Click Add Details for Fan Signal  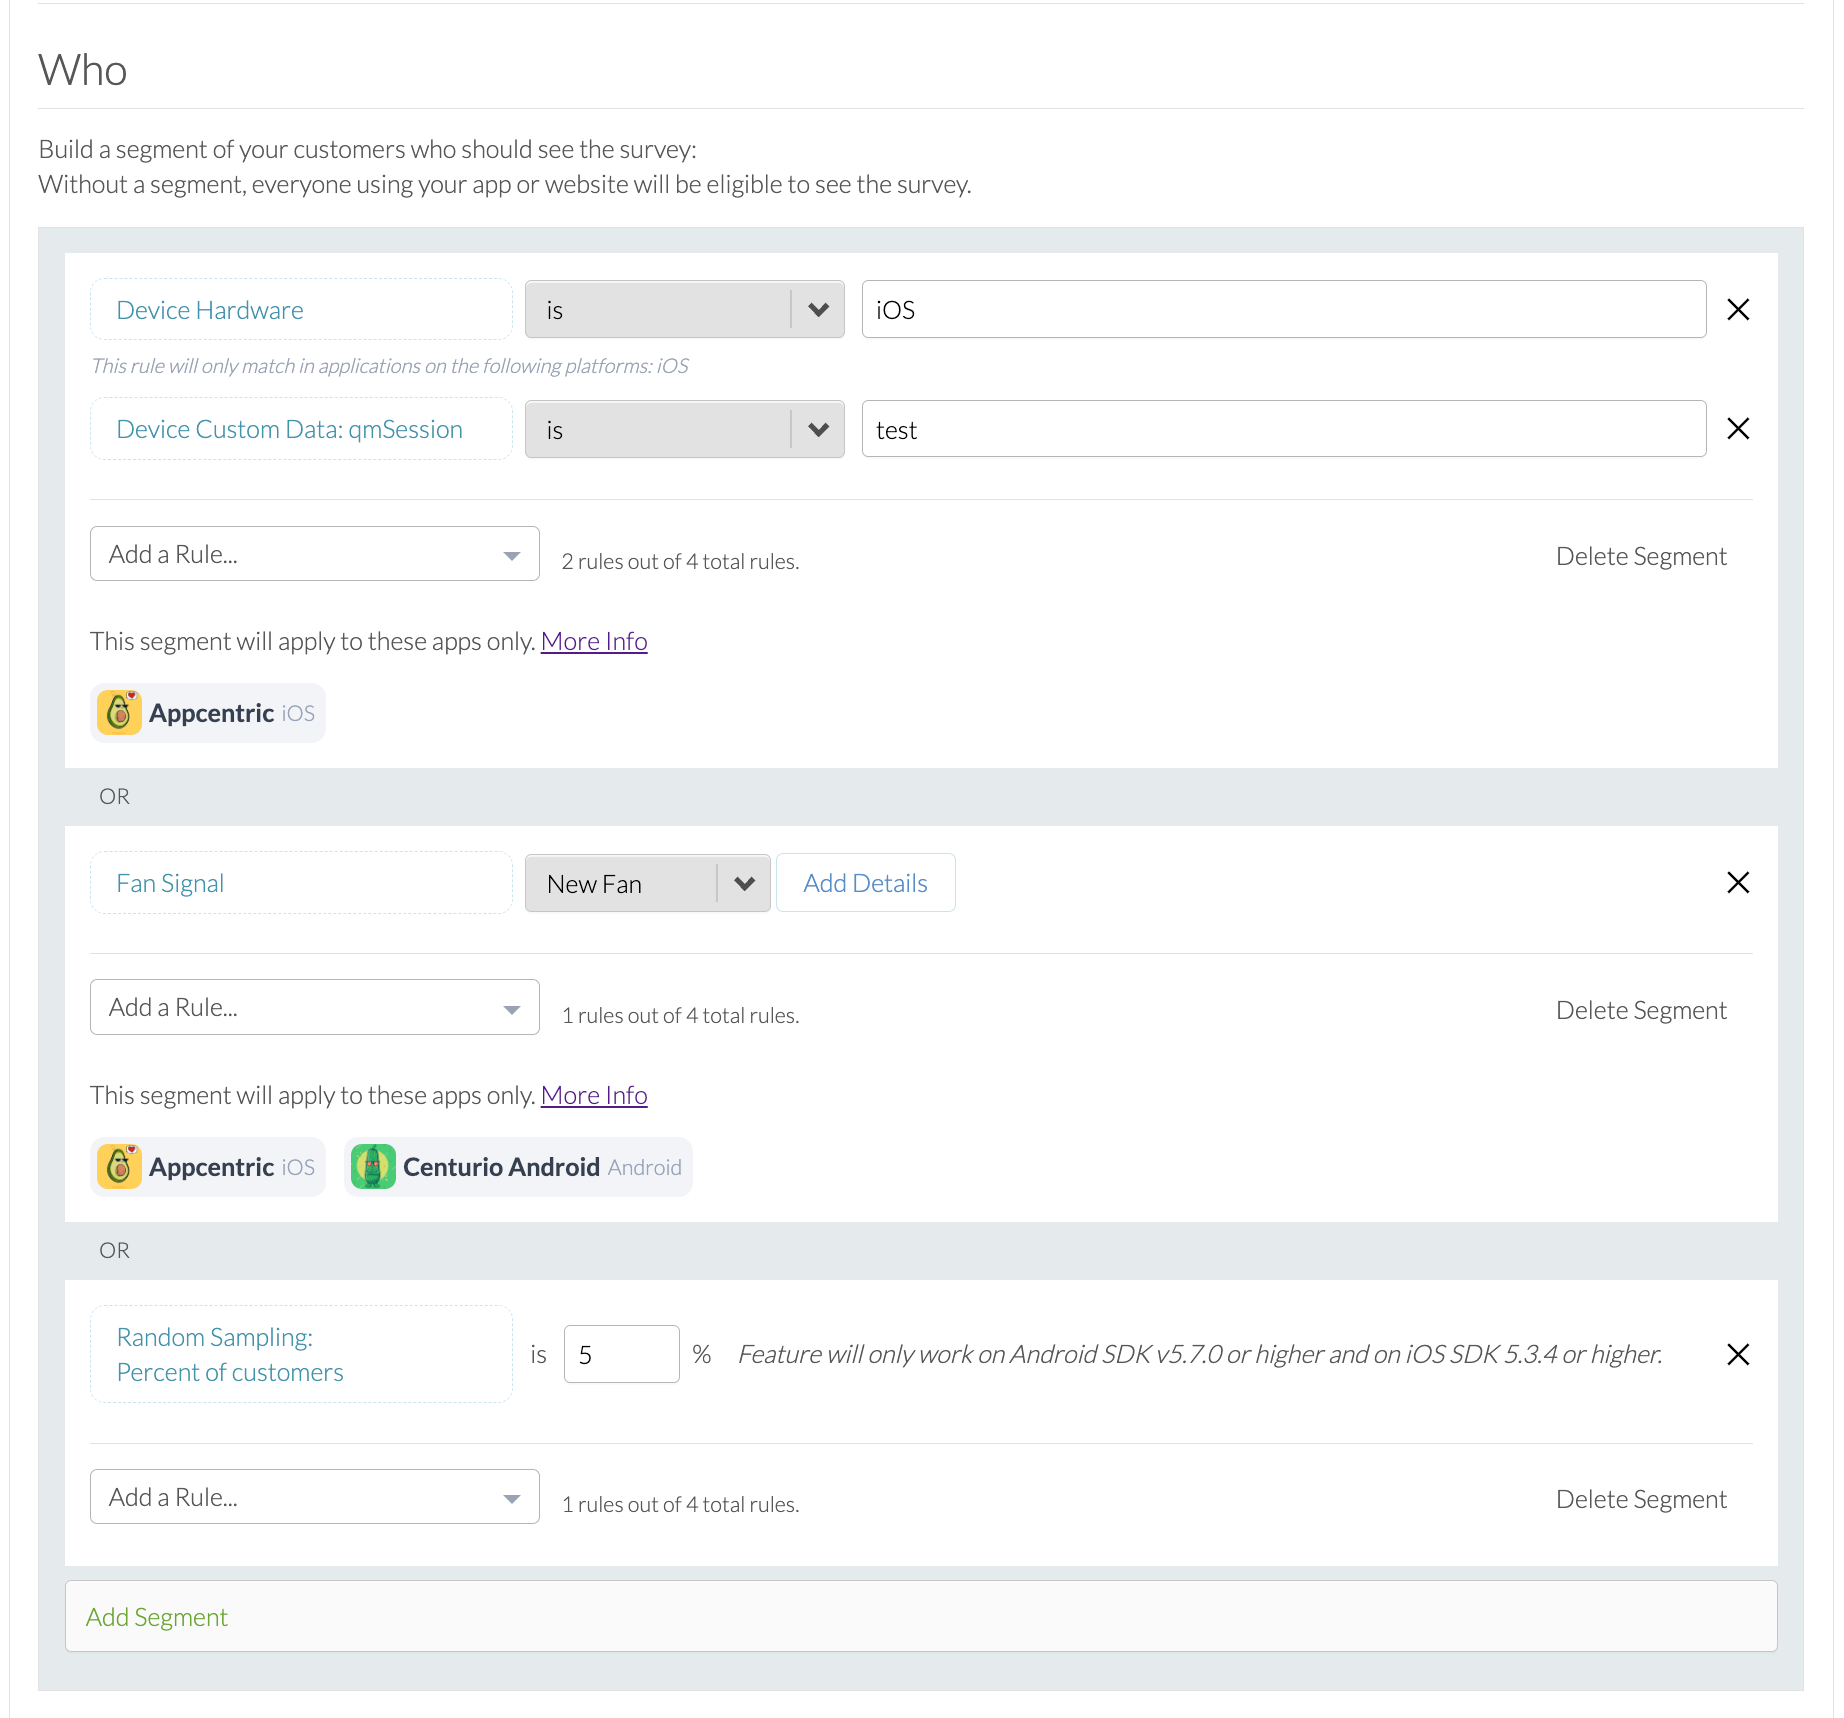pos(865,883)
